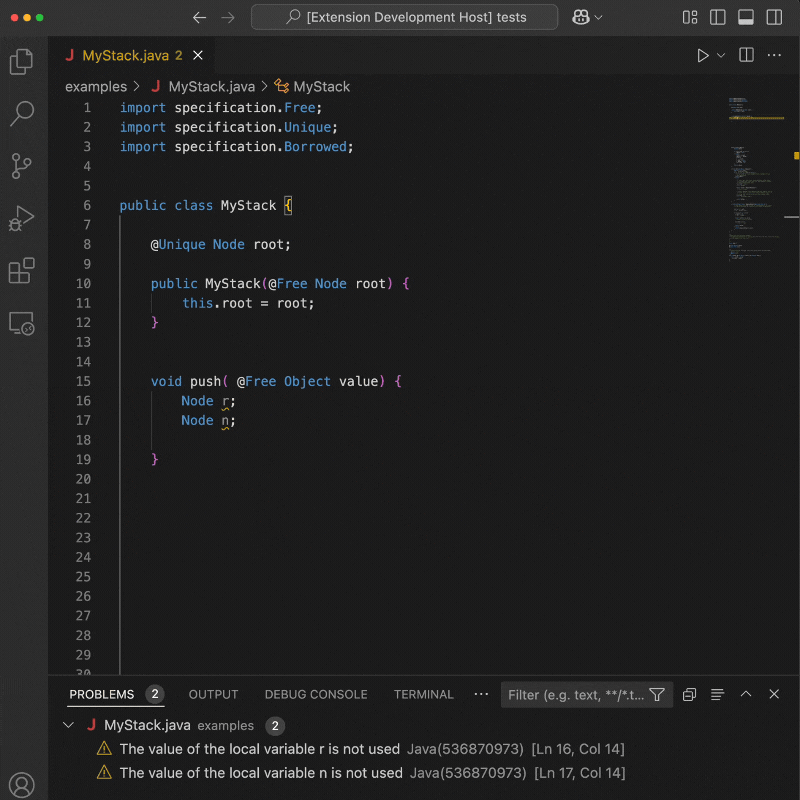Open the run options dropdown arrow

(721, 56)
